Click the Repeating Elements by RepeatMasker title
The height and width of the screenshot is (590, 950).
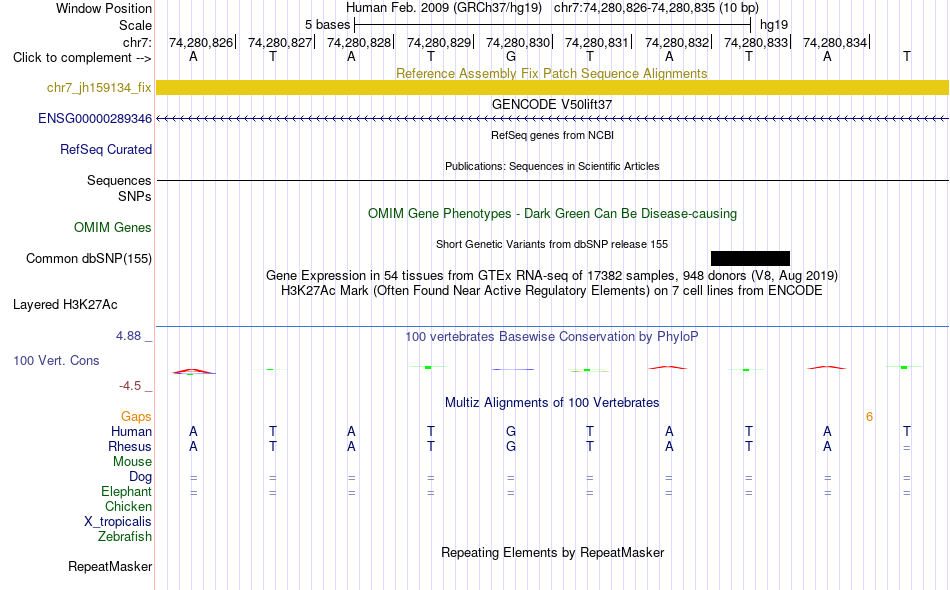(x=552, y=552)
